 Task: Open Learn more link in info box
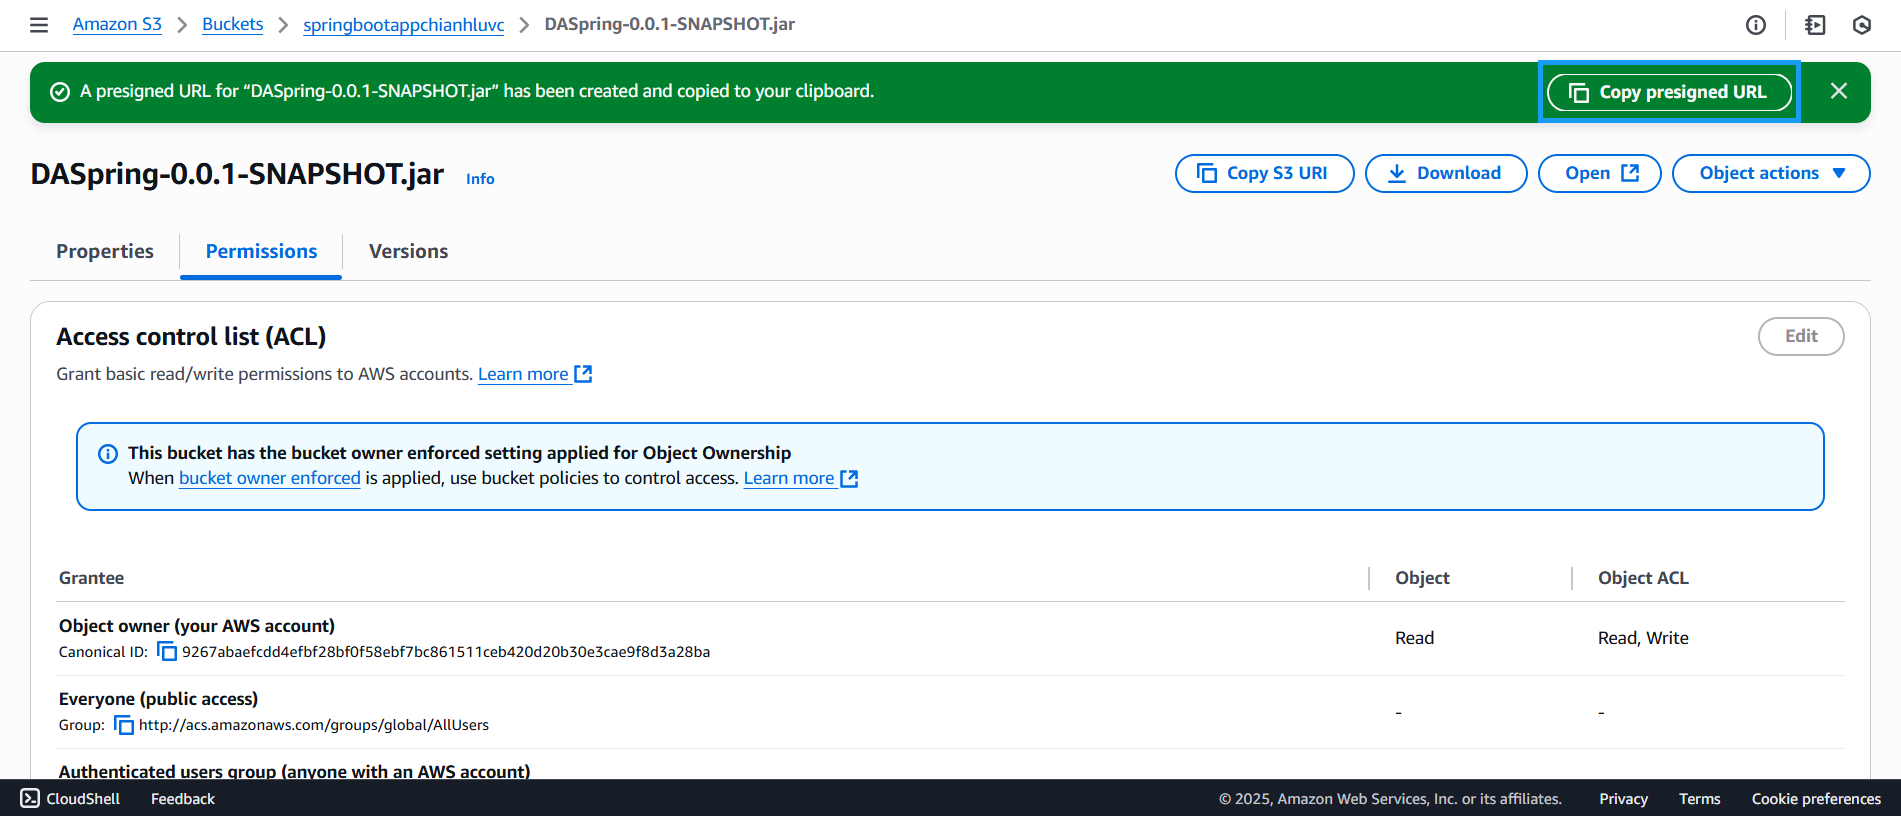tap(801, 478)
